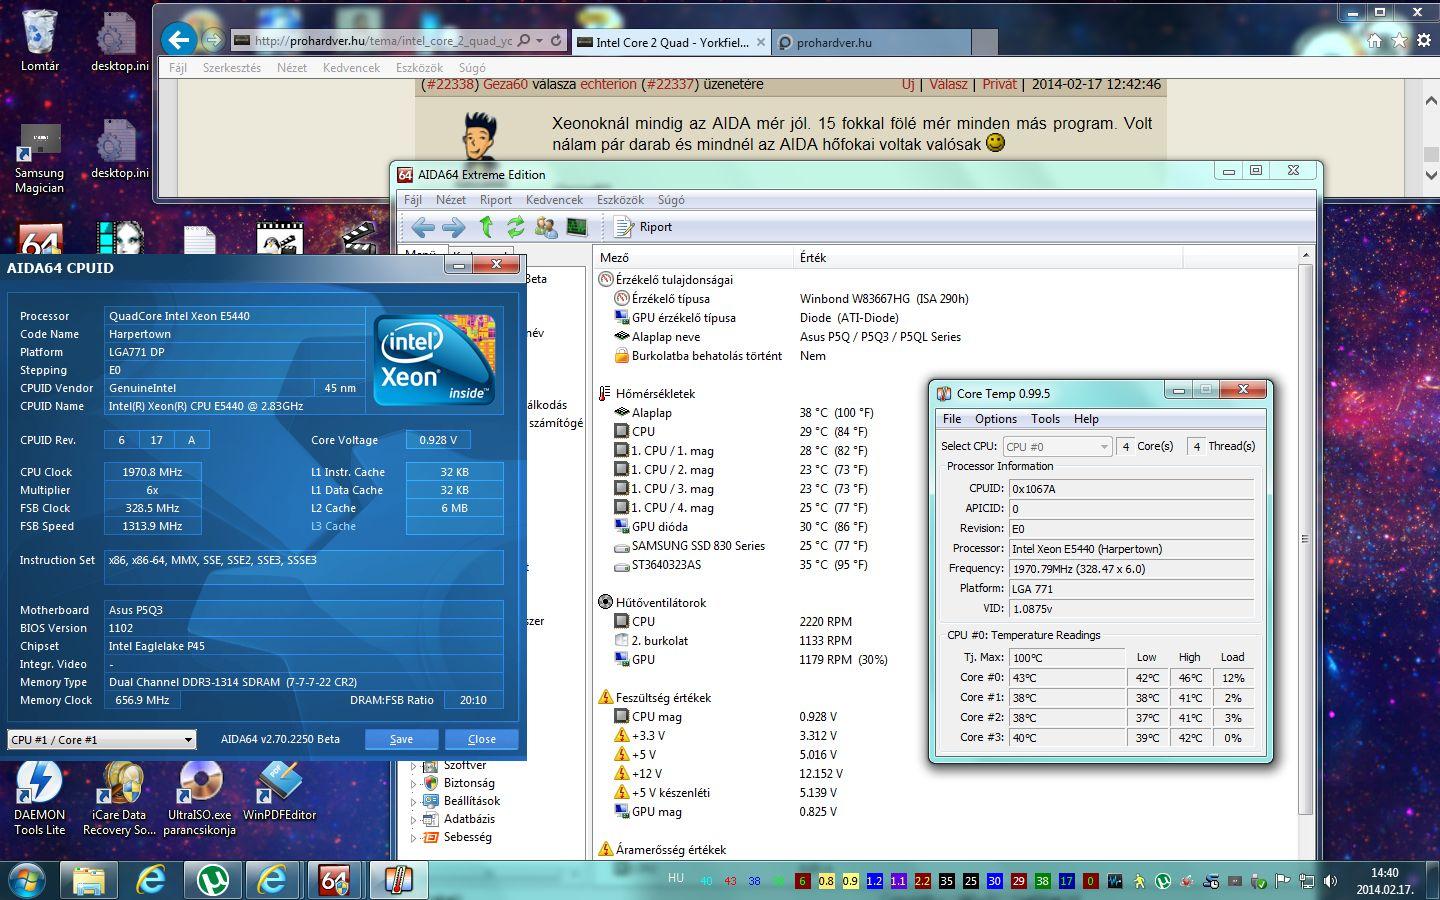Image resolution: width=1440 pixels, height=900 pixels.
Task: Click AIDA64 forward navigation arrow
Action: tap(453, 227)
